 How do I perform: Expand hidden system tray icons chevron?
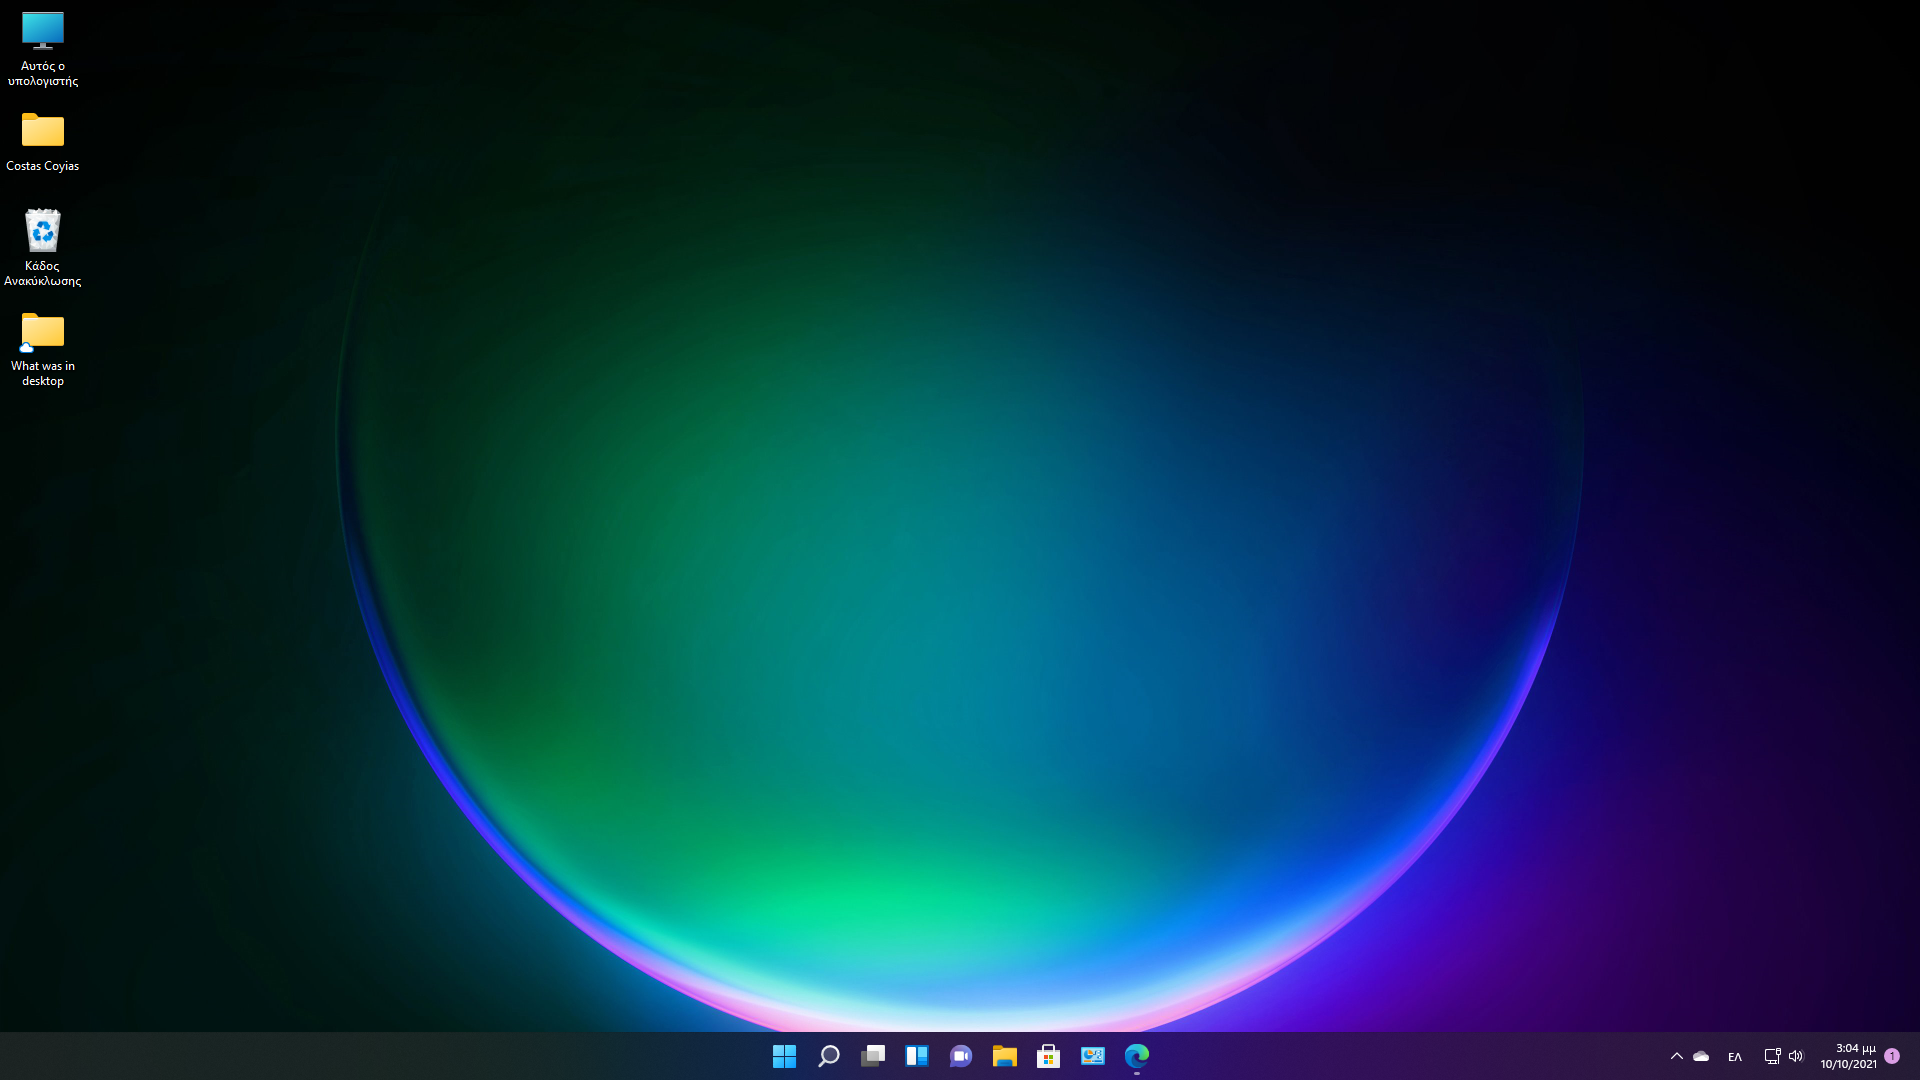(1677, 1056)
